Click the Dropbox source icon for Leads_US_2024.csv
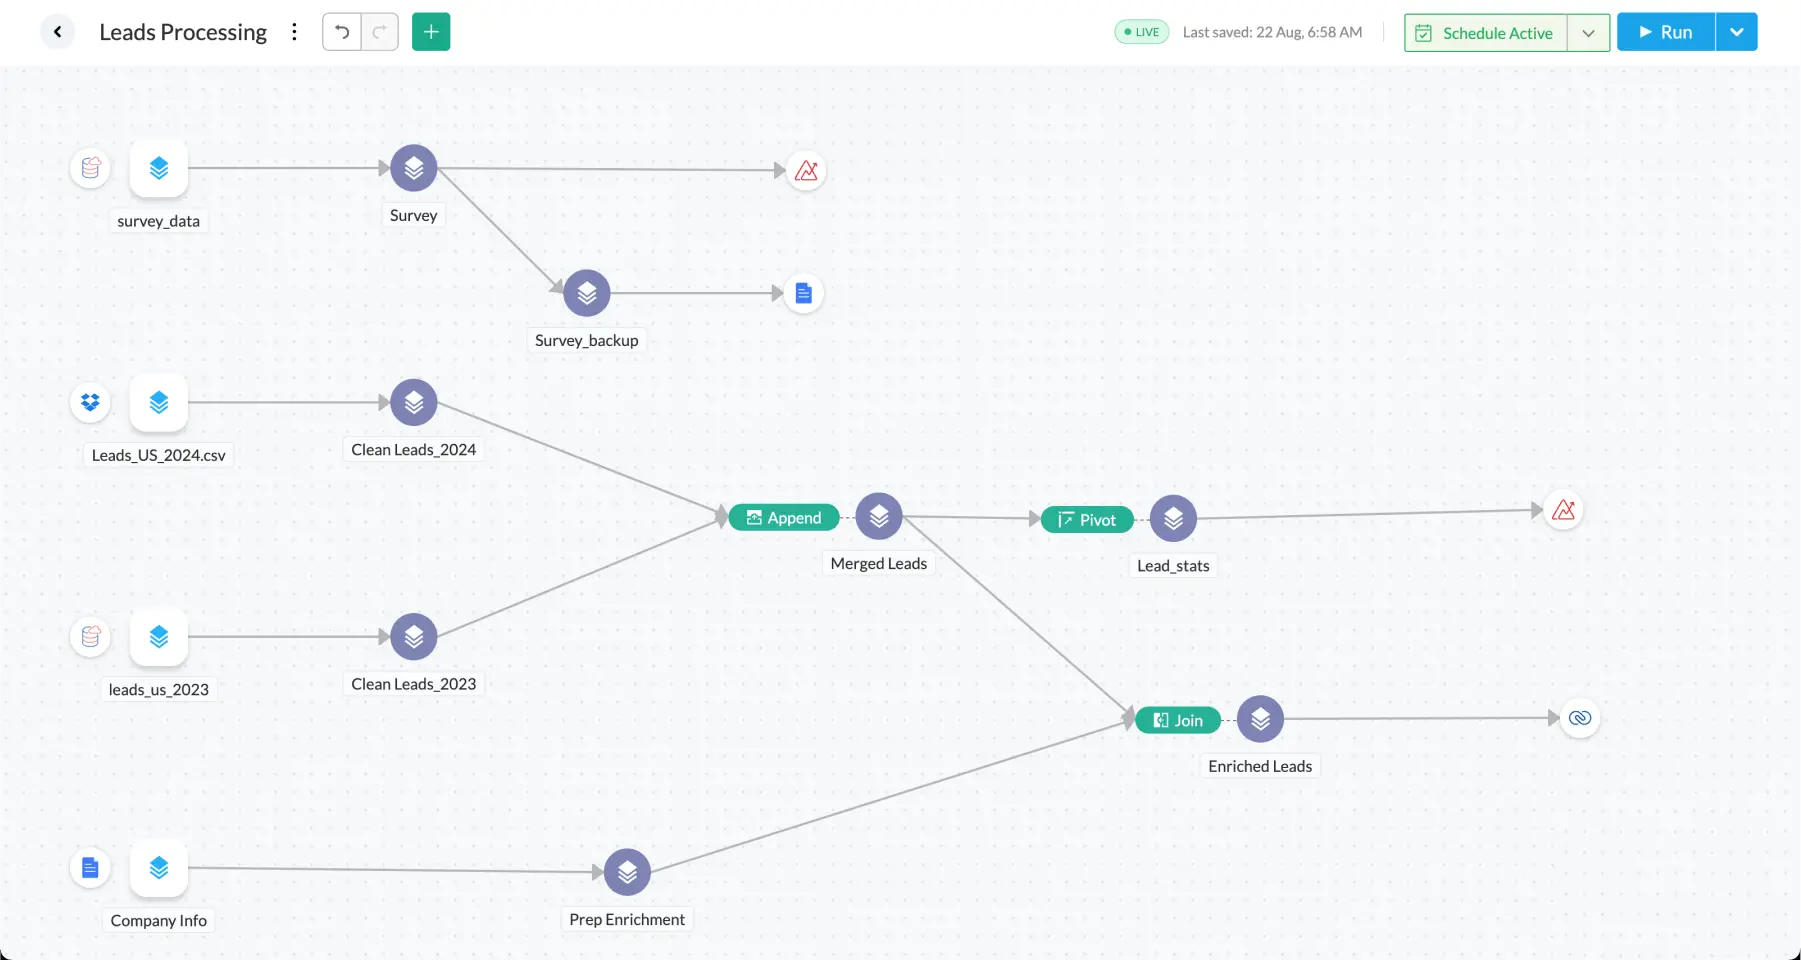The height and width of the screenshot is (961, 1801). pos(90,402)
